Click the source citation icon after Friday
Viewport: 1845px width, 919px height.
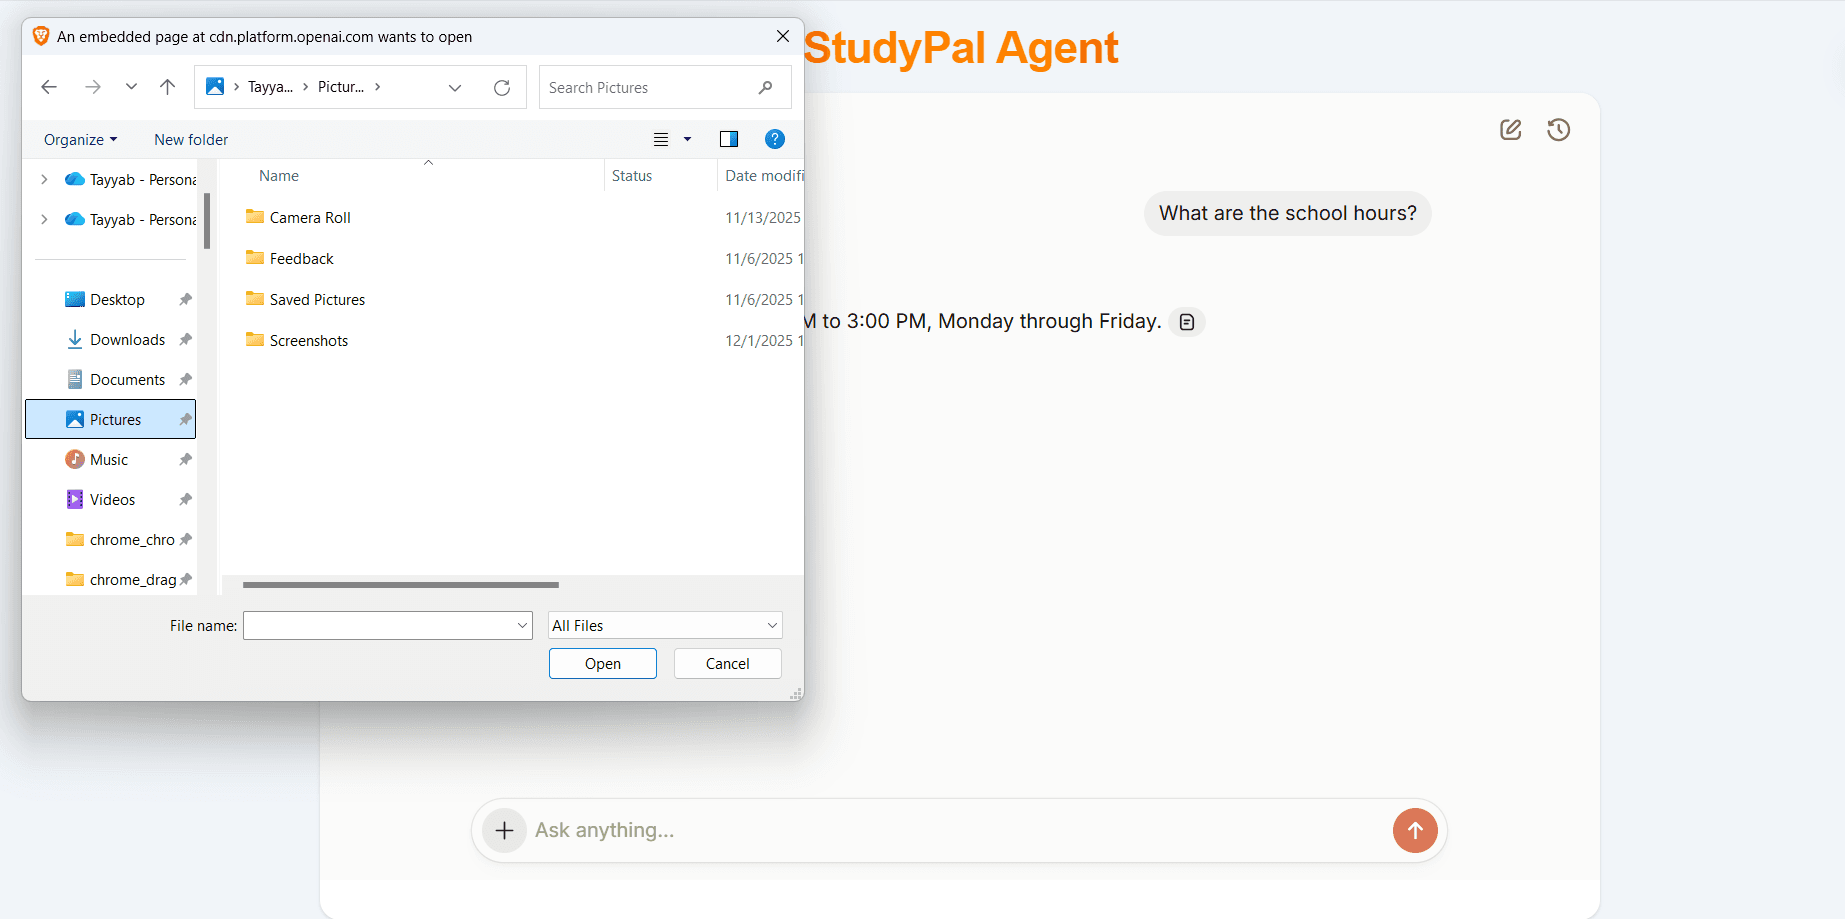tap(1187, 322)
